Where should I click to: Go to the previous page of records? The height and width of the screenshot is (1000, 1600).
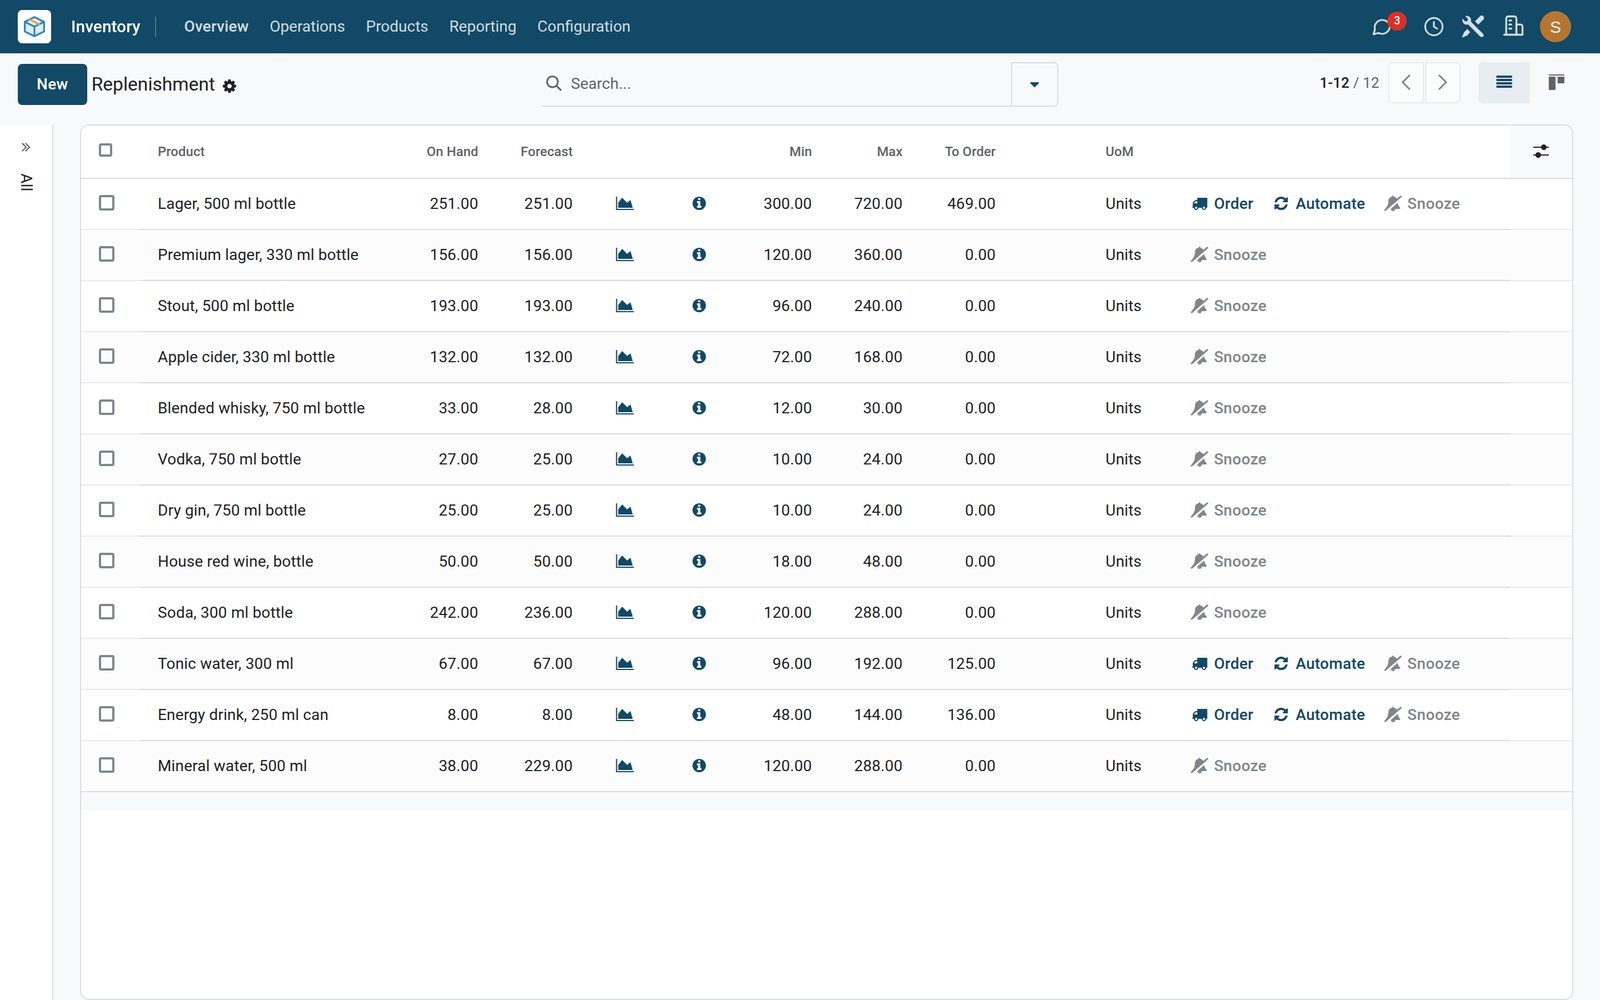tap(1406, 83)
